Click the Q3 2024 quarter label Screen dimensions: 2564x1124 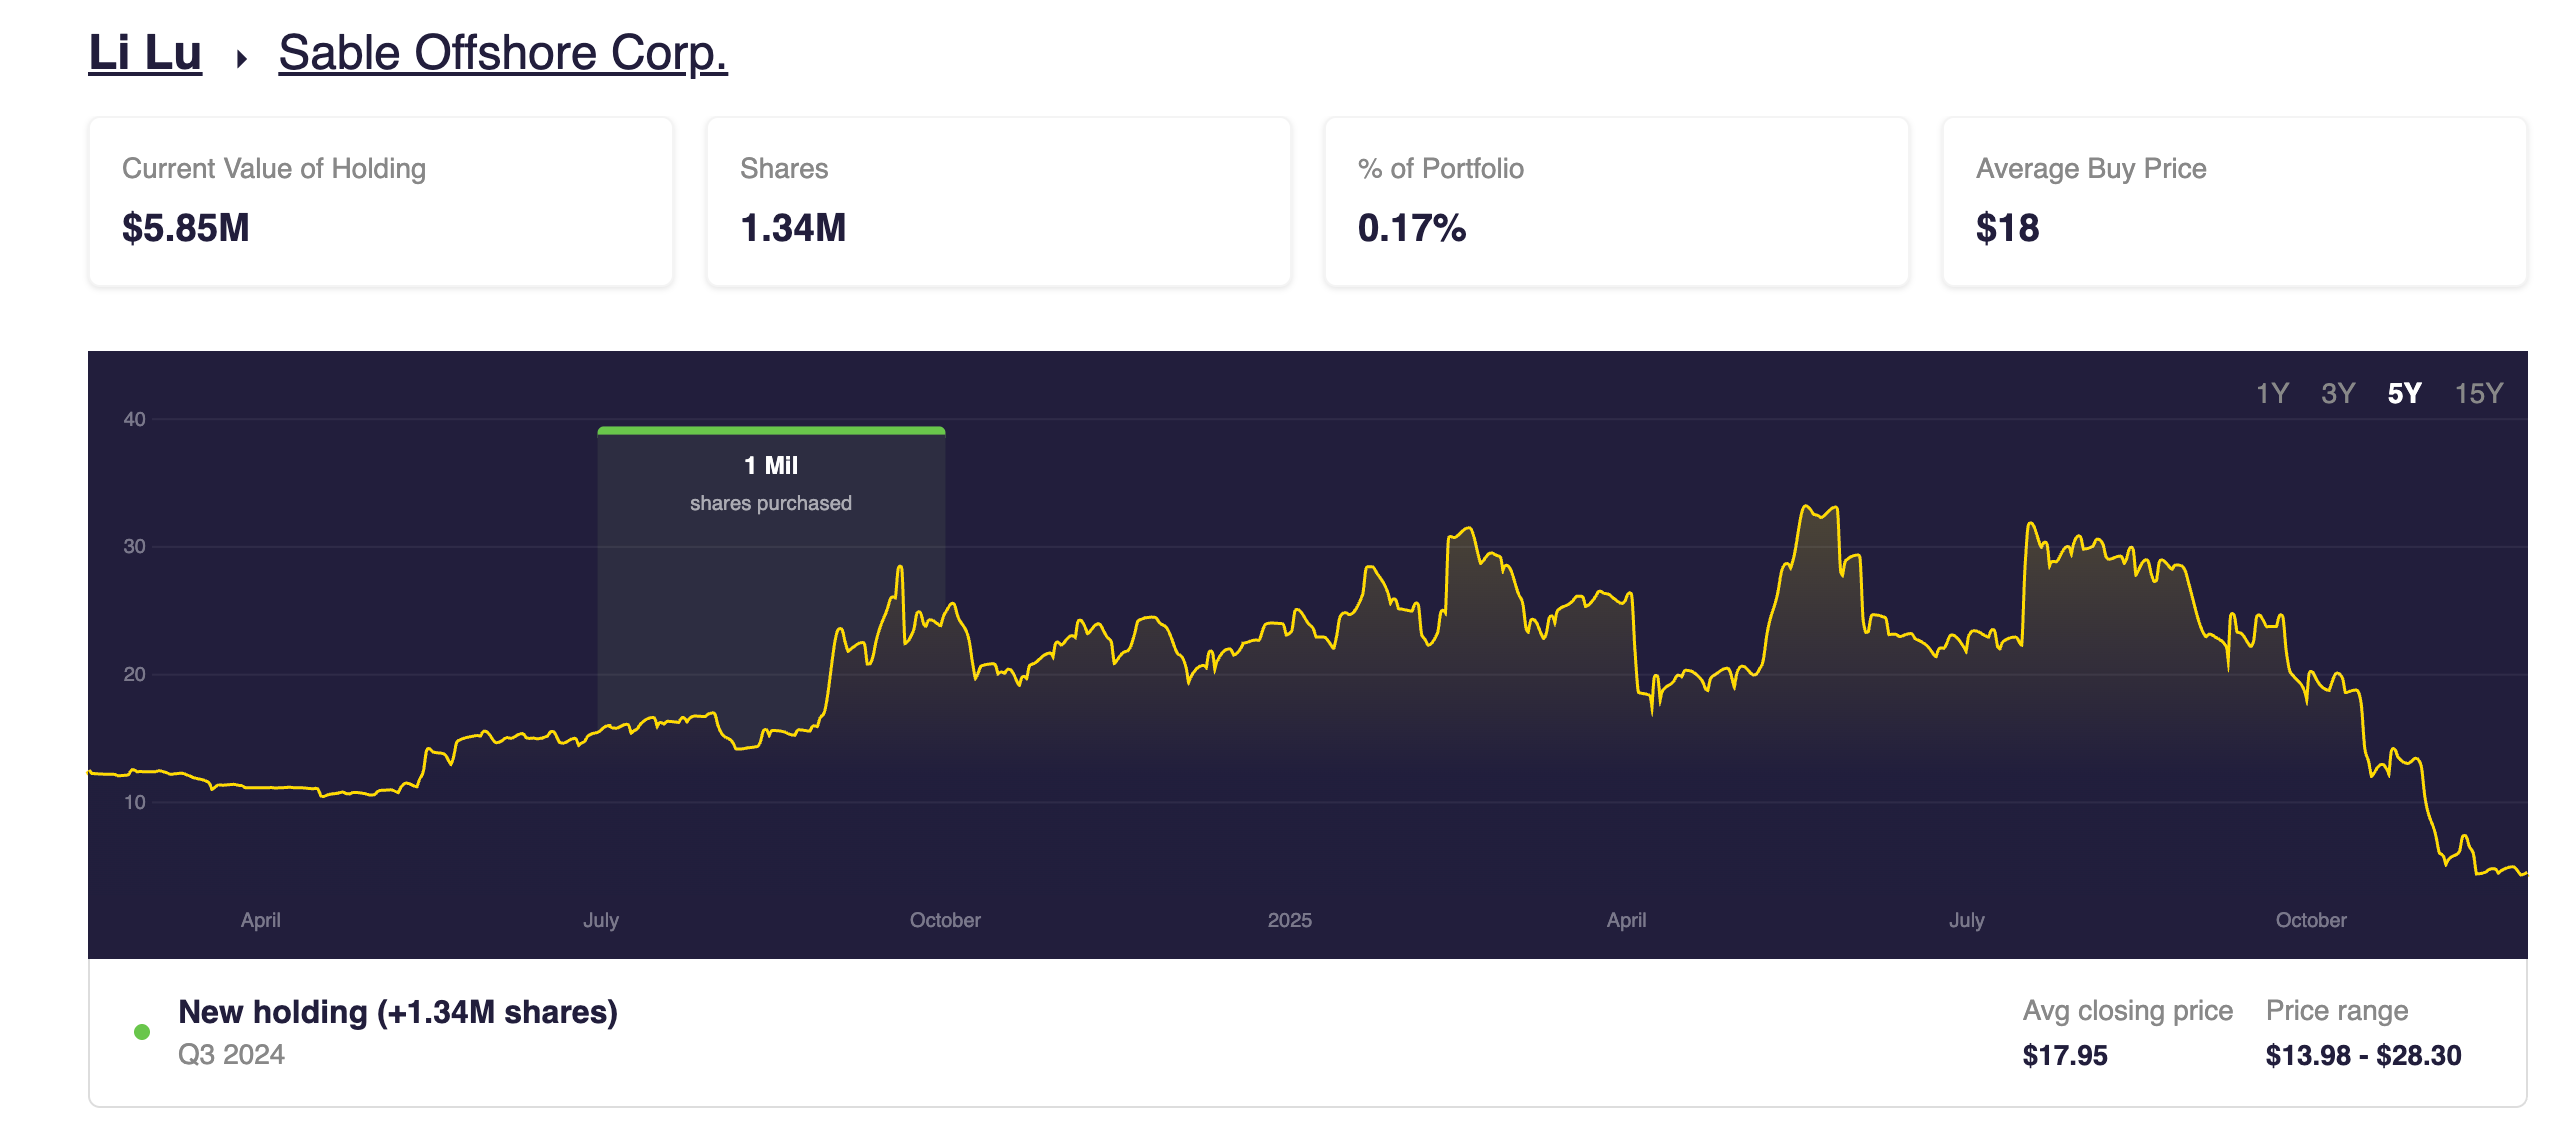point(231,1055)
